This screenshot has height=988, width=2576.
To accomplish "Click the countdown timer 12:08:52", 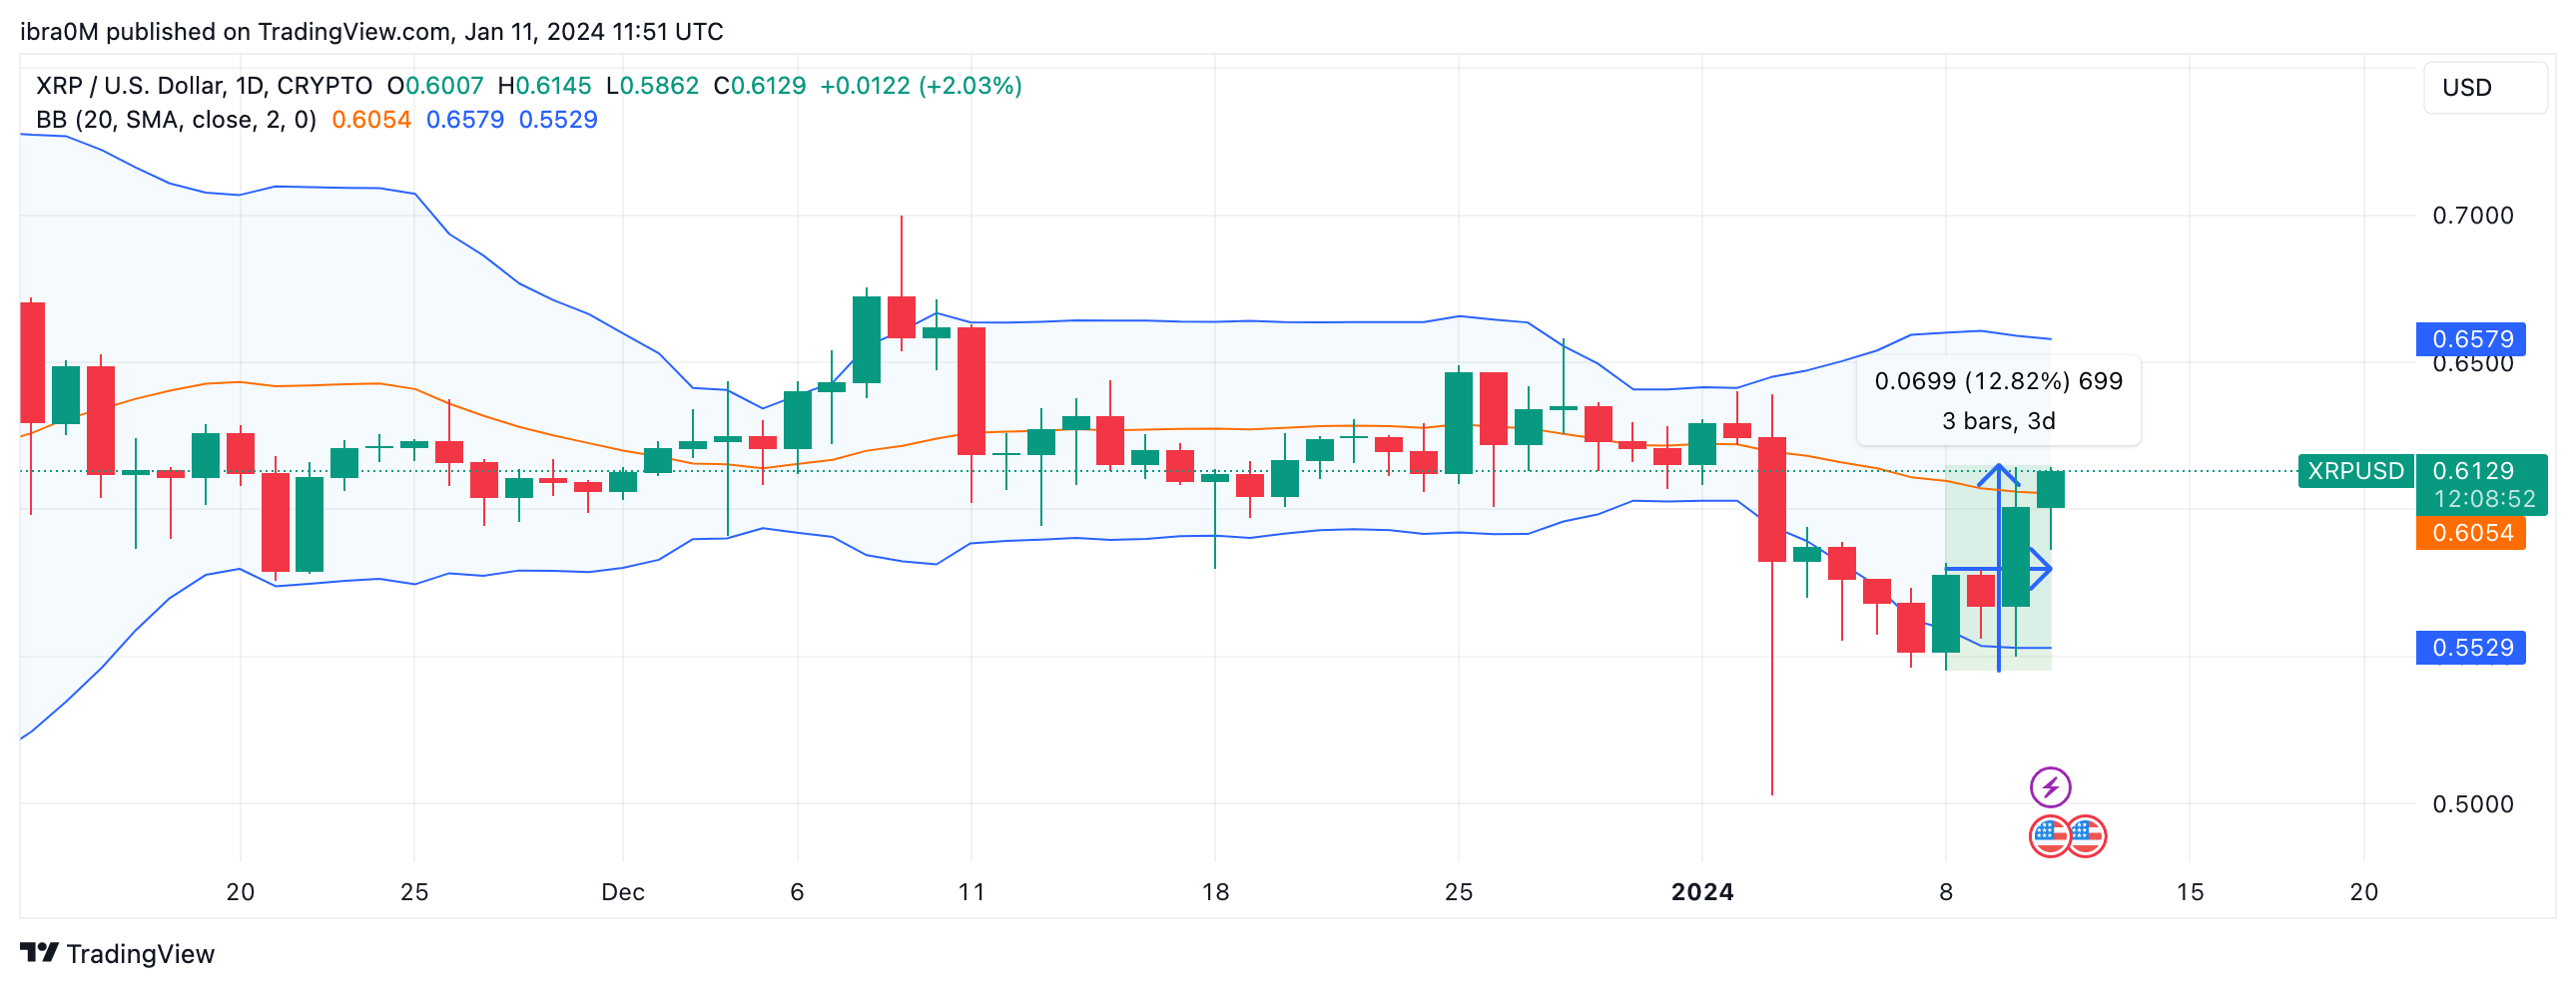I will click(2484, 499).
